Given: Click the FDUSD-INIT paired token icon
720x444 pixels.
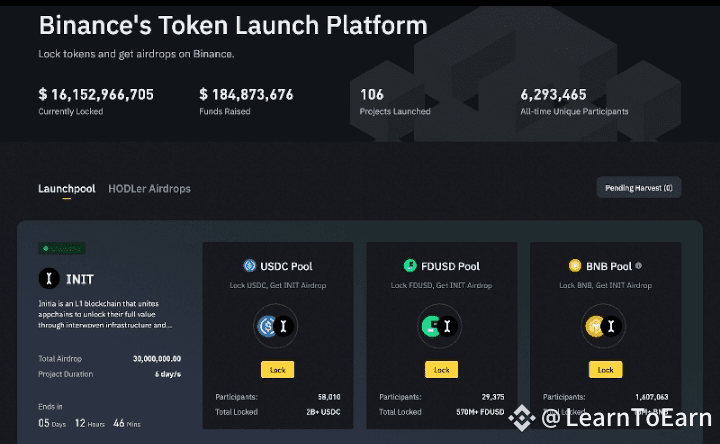Looking at the screenshot, I should (x=439, y=326).
